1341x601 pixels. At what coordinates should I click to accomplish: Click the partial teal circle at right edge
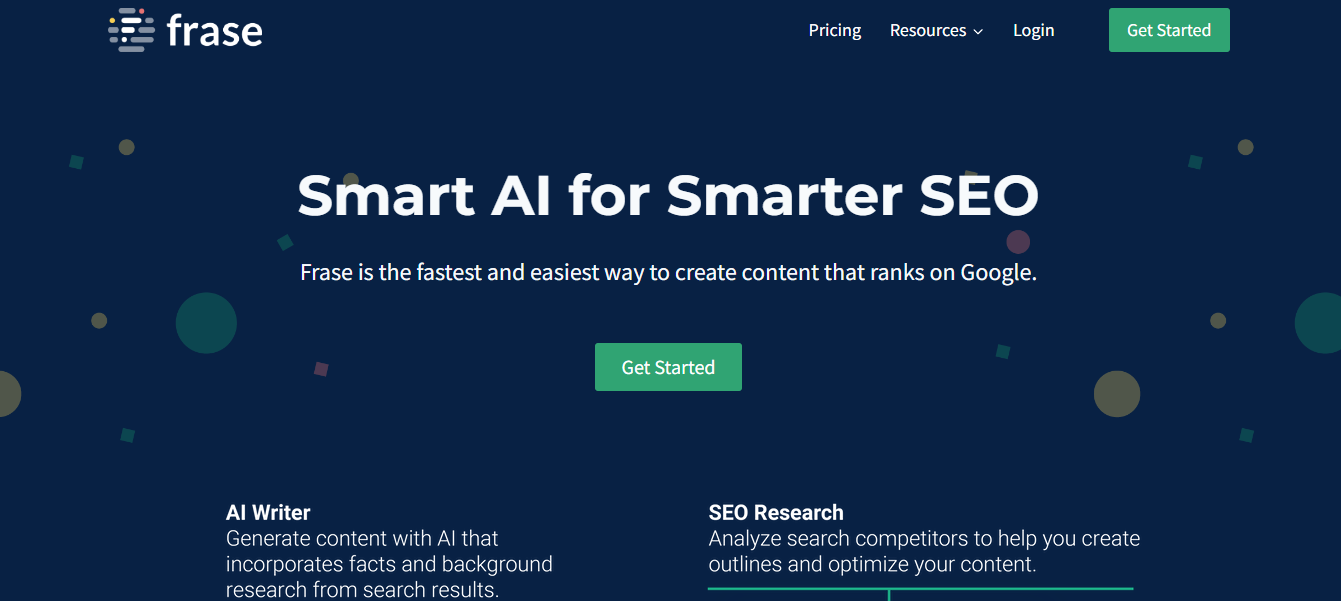coord(1320,323)
